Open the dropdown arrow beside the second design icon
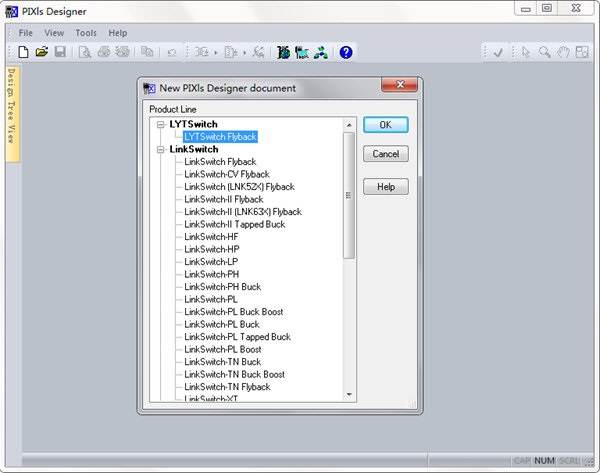The height and width of the screenshot is (473, 600). click(x=244, y=52)
